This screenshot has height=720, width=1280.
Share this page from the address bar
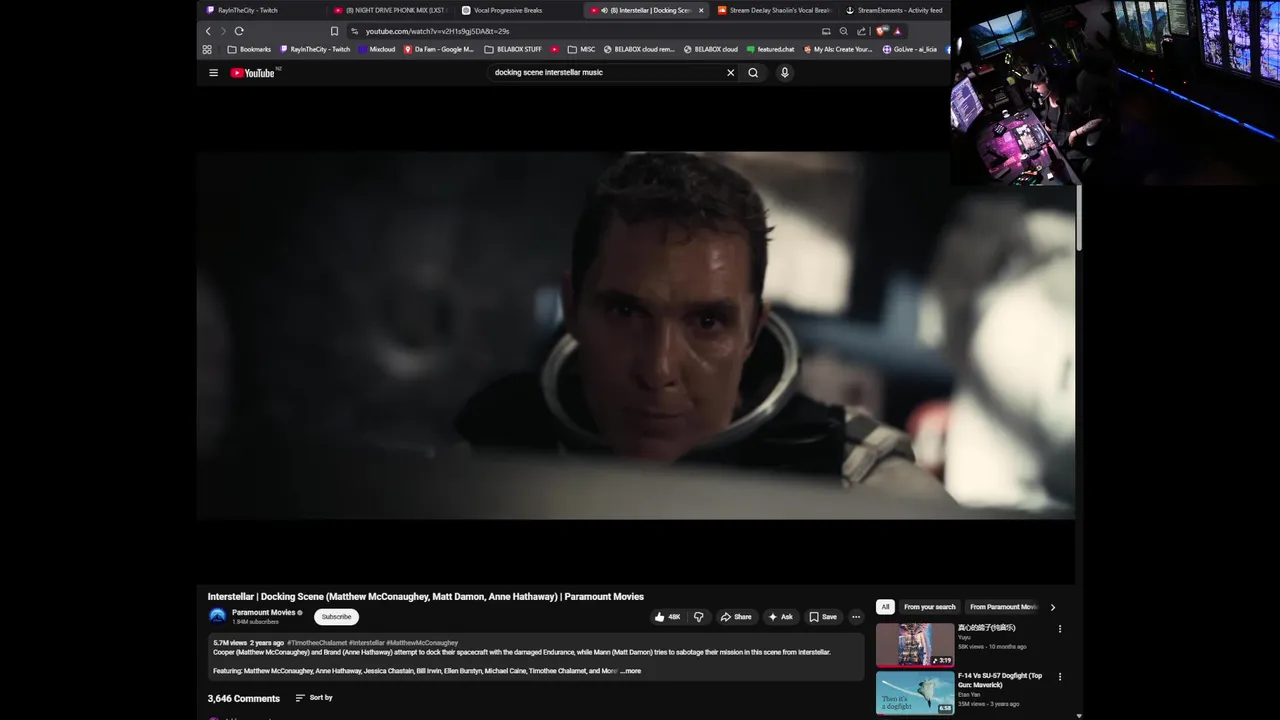point(861,31)
